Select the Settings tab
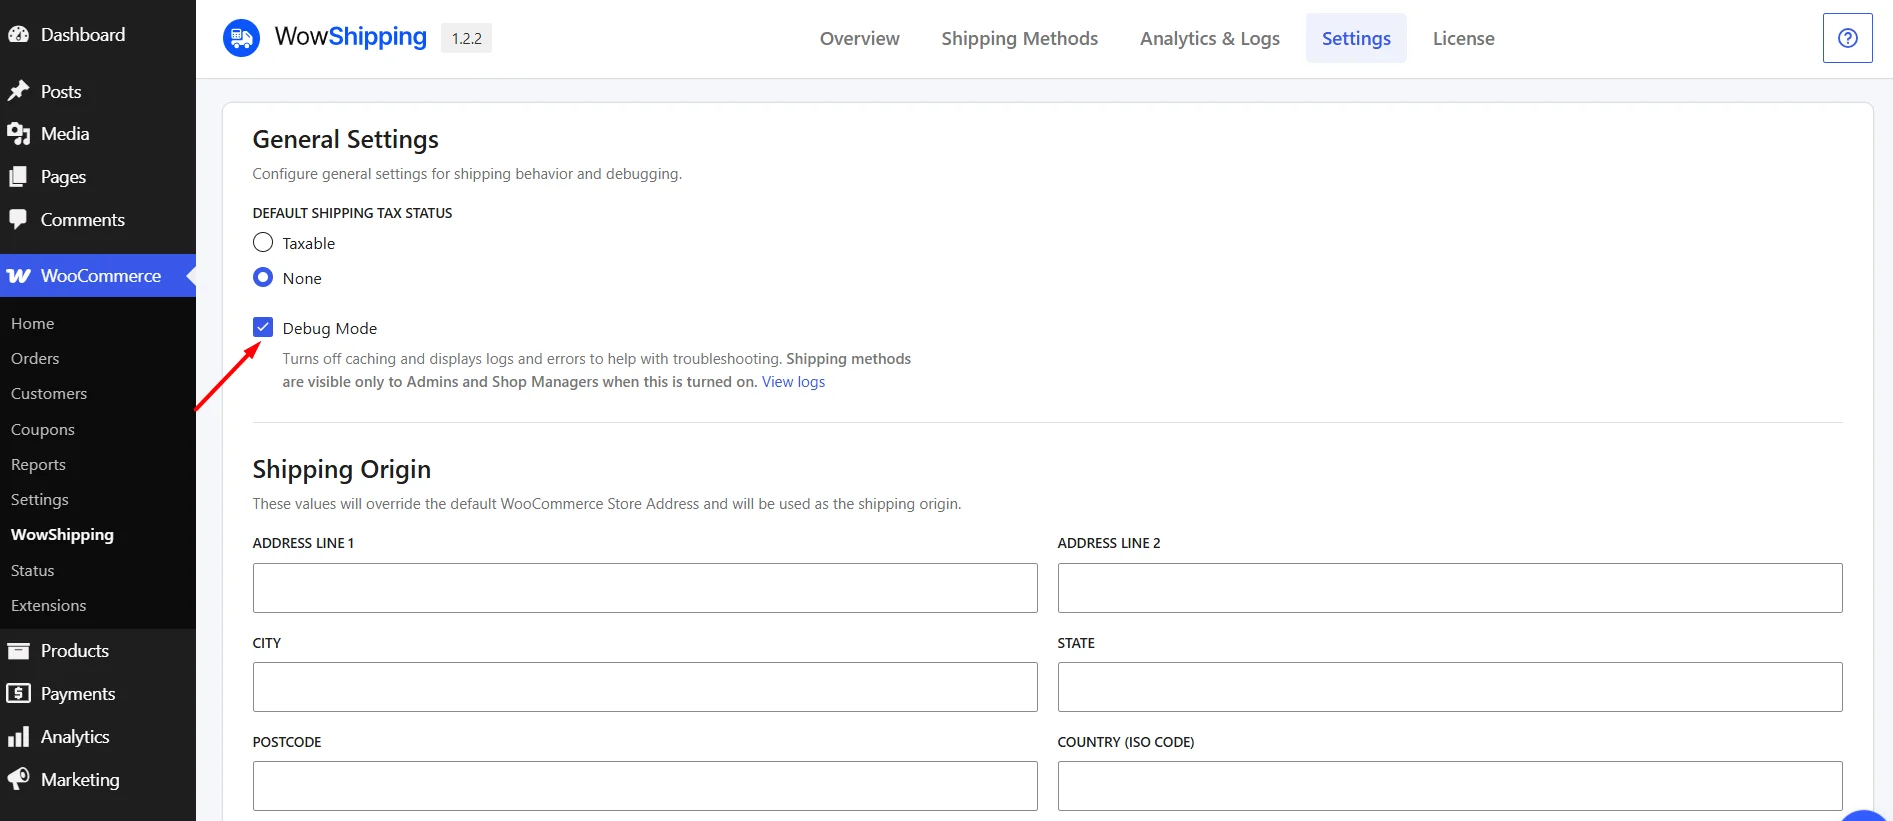 click(x=1356, y=38)
